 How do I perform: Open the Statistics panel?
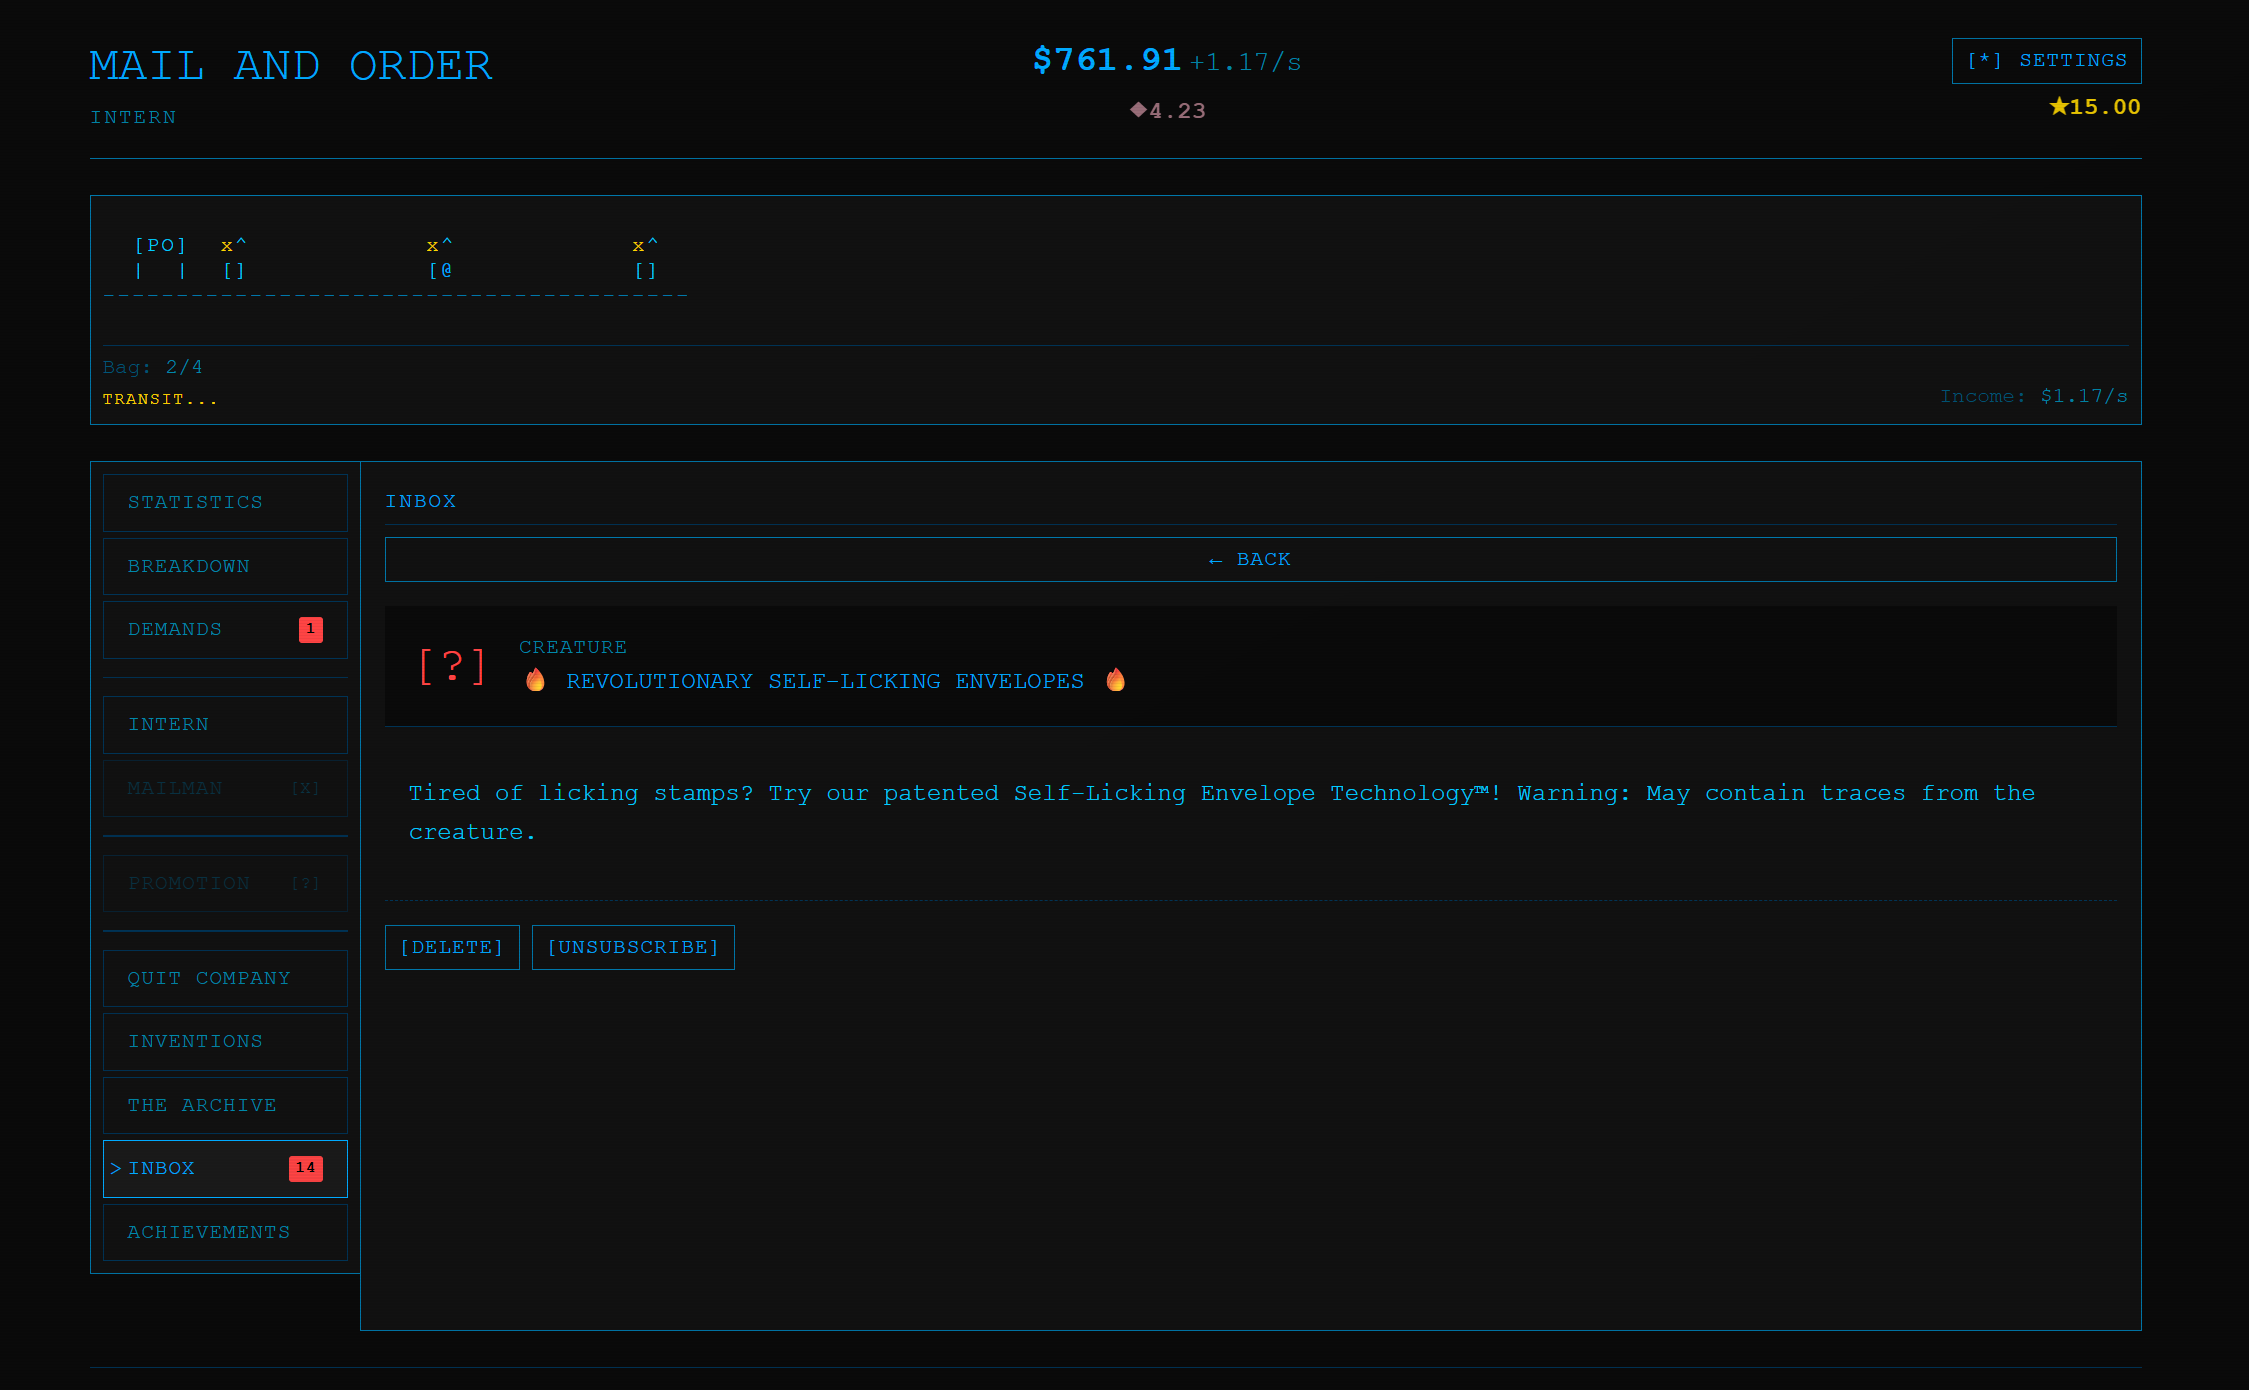tap(225, 503)
